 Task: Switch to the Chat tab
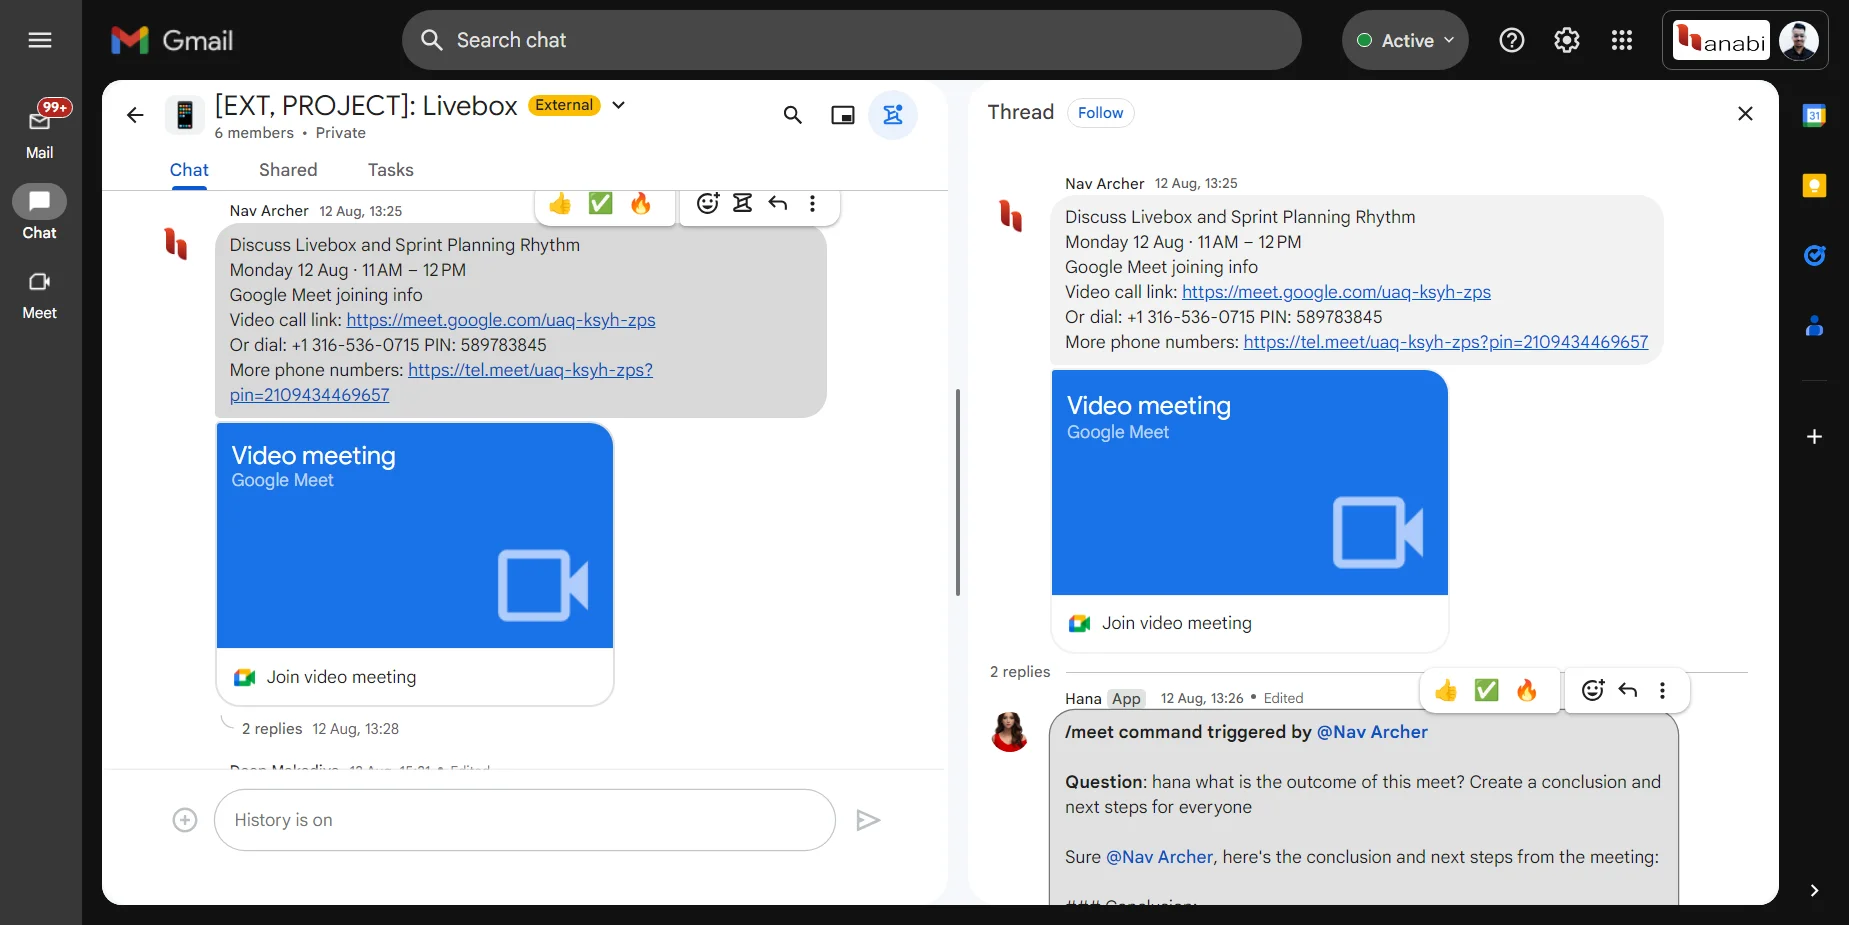189,170
